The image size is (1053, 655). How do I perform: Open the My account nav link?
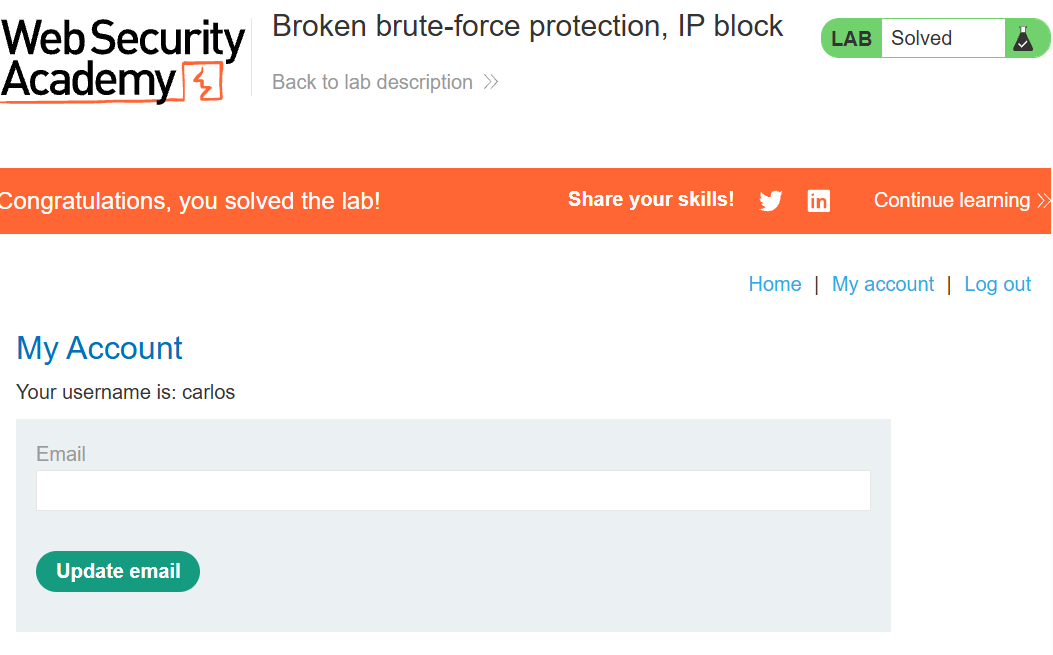click(883, 284)
